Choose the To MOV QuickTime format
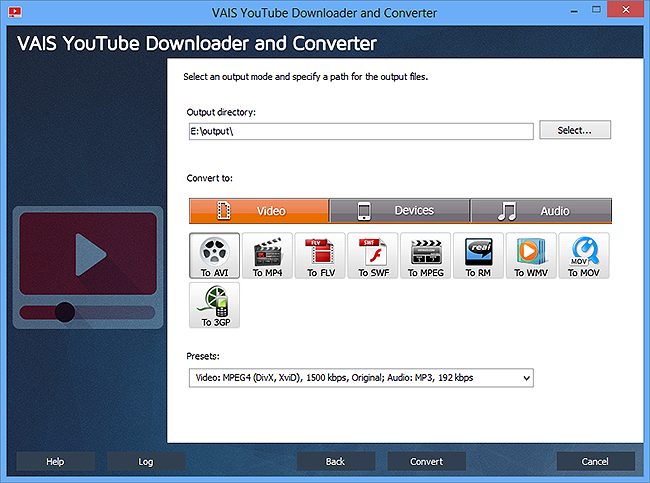Image resolution: width=650 pixels, height=483 pixels. point(584,255)
